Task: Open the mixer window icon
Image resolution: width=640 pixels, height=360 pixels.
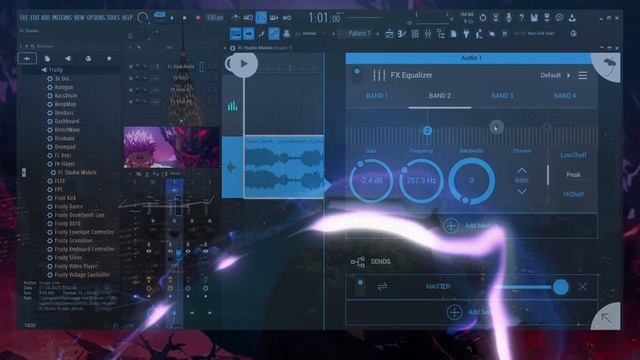Action: 428,34
